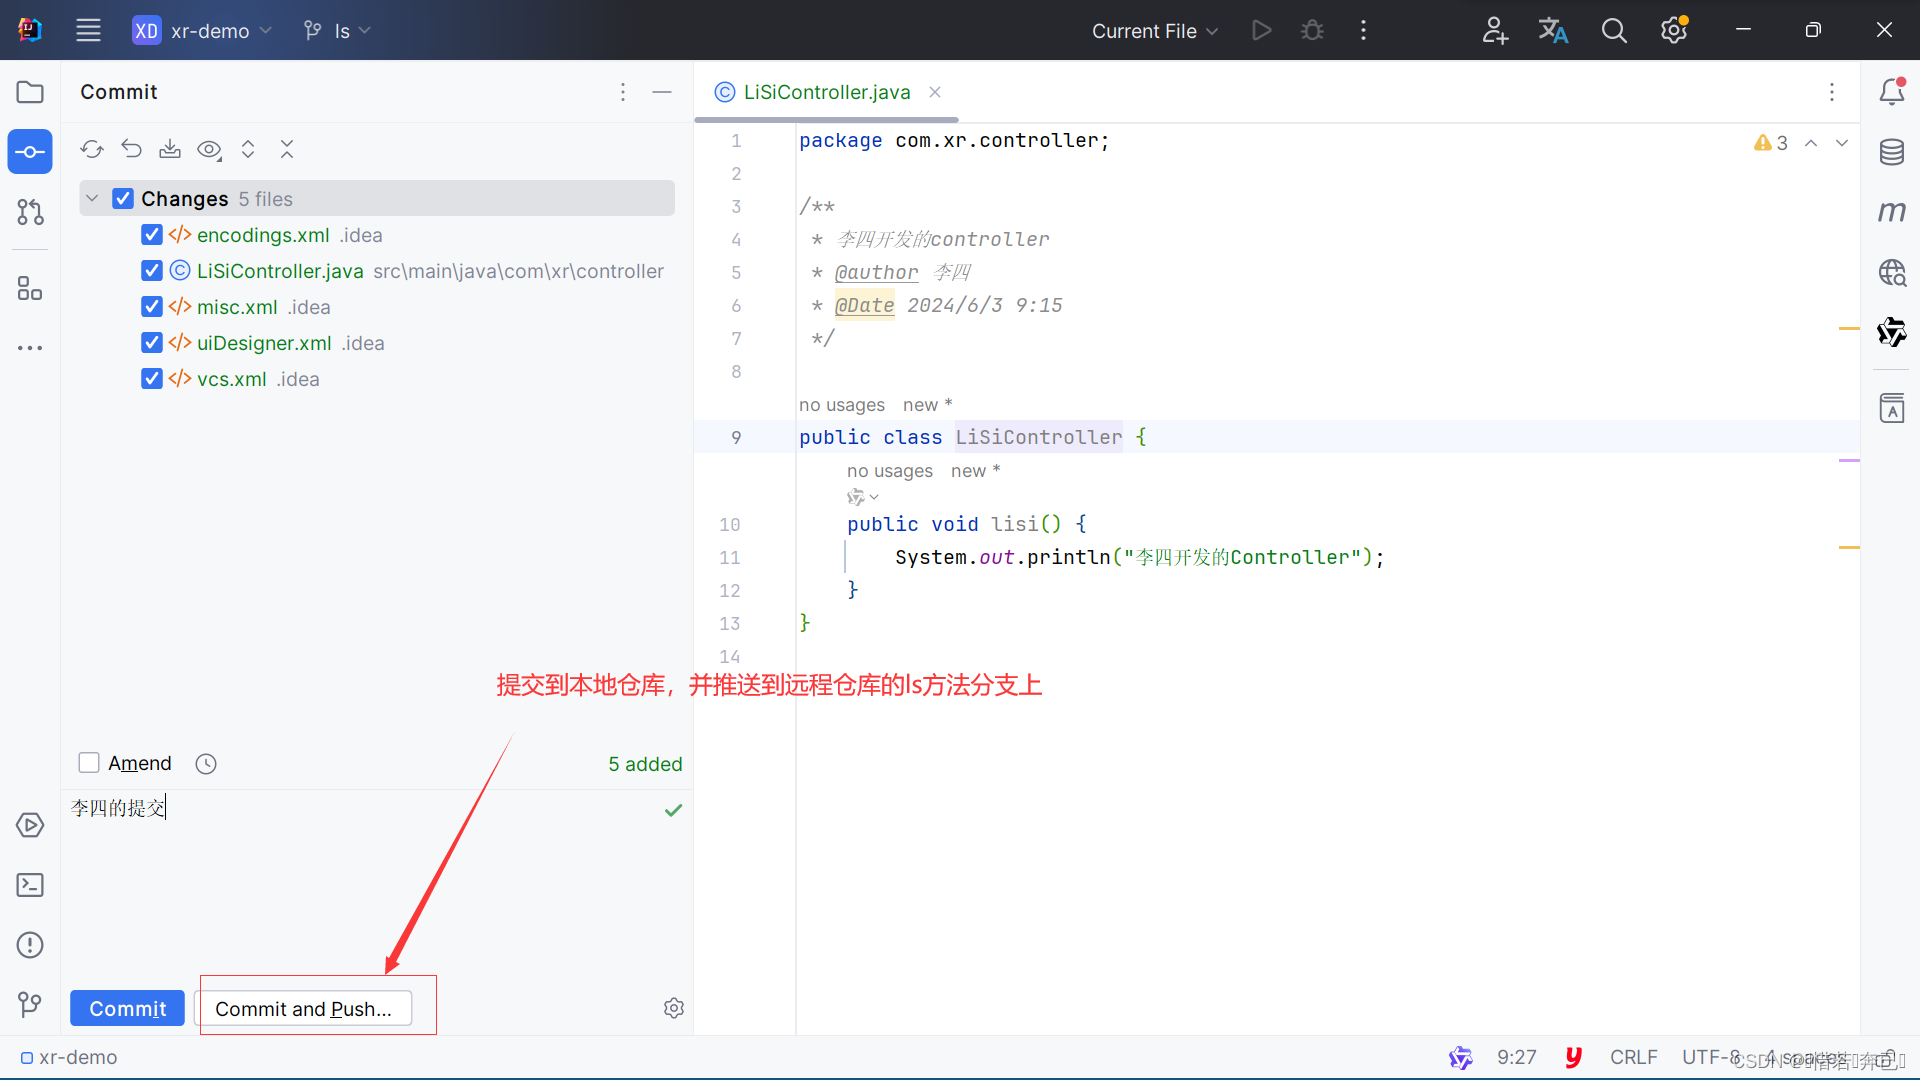Image resolution: width=1920 pixels, height=1080 pixels.
Task: Expand the Changes file tree group
Action: (91, 198)
